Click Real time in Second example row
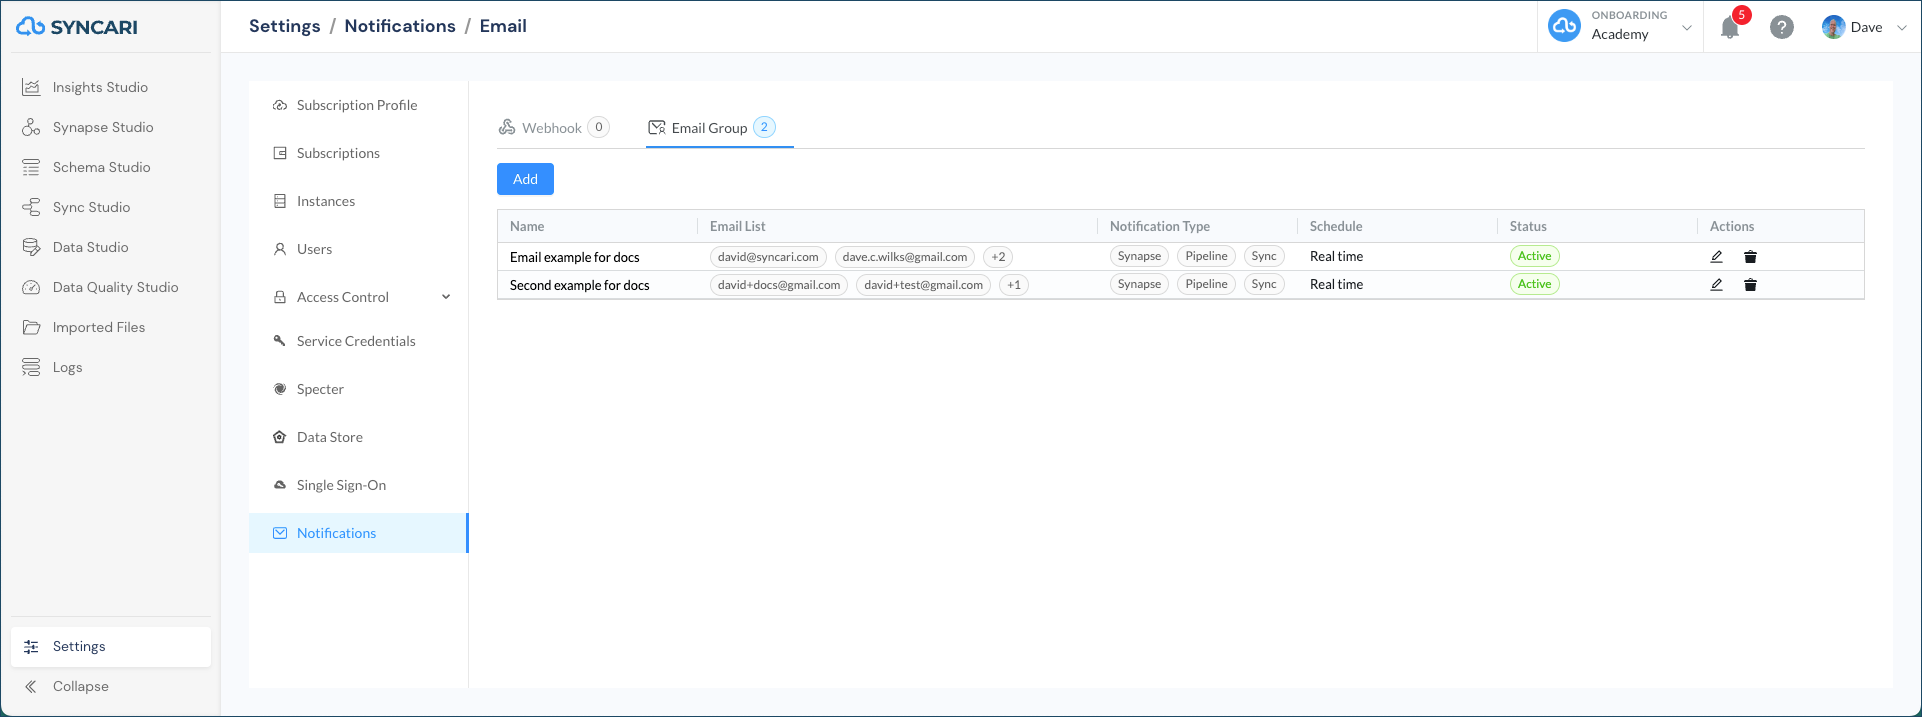The image size is (1922, 717). point(1336,285)
